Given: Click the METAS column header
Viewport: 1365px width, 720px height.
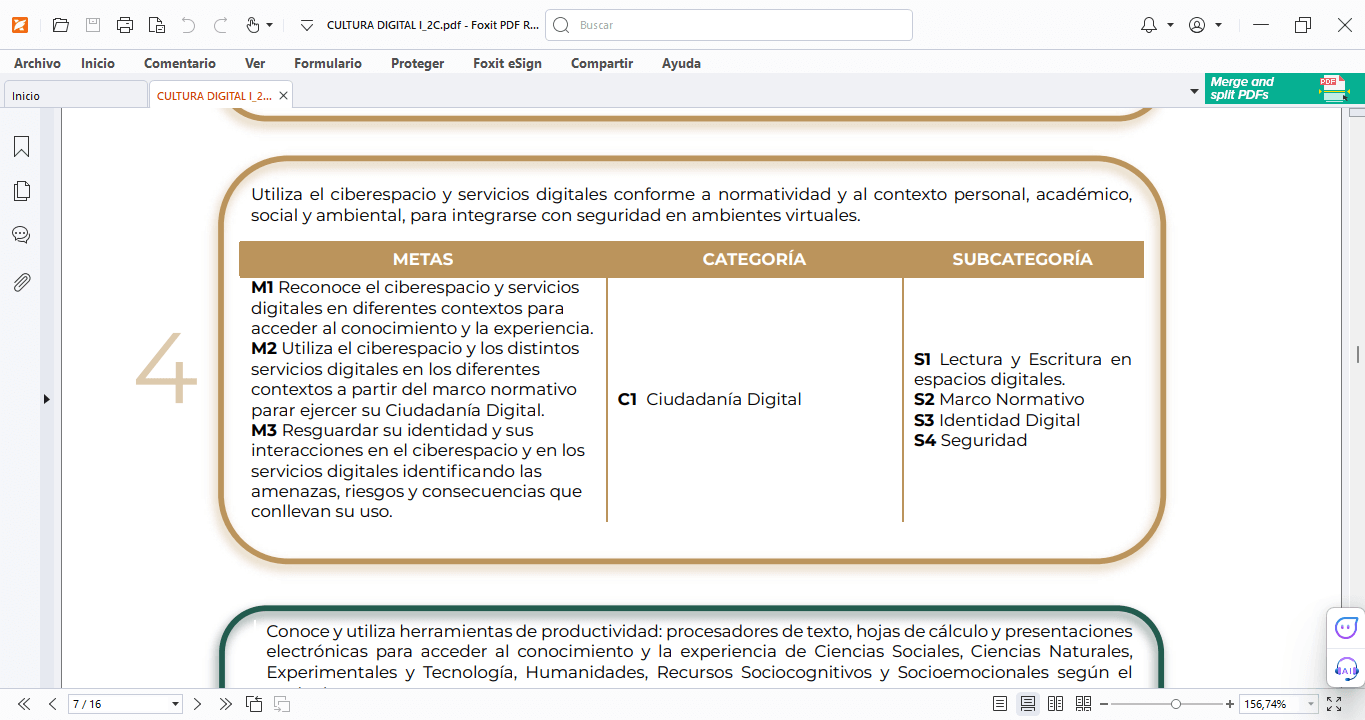Looking at the screenshot, I should click(x=423, y=259).
